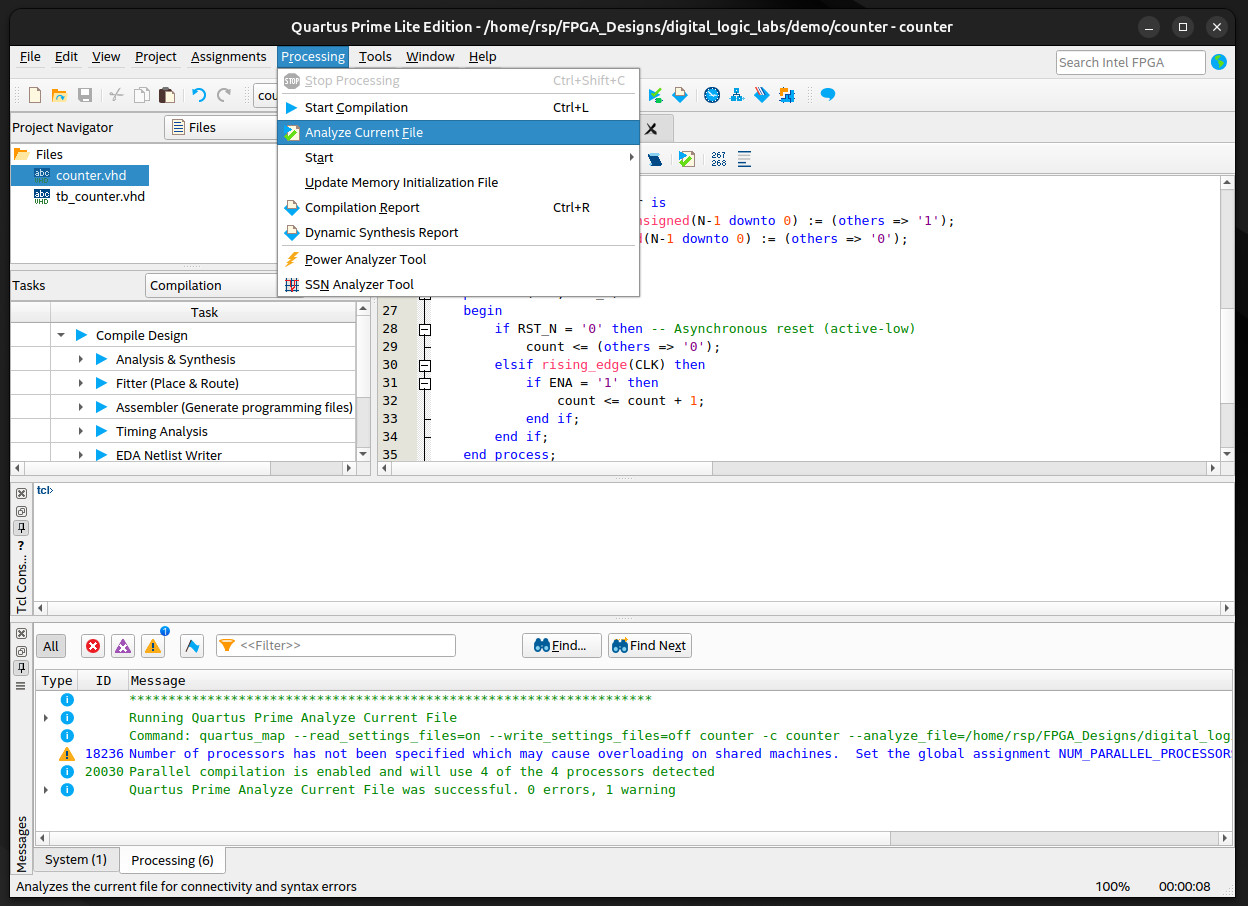Select Start Compilation from the Processing menu
Viewport: 1248px width, 906px height.
click(x=356, y=107)
